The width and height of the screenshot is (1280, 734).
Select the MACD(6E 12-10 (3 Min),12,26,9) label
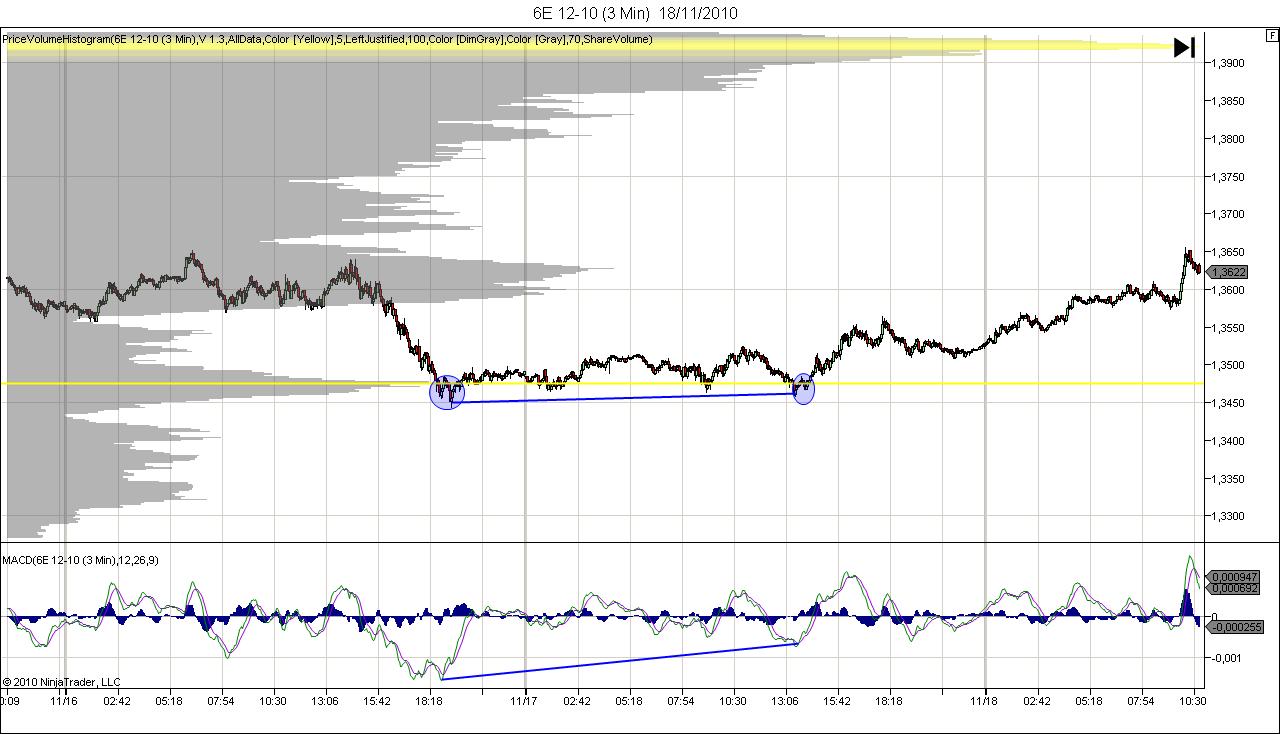80,560
